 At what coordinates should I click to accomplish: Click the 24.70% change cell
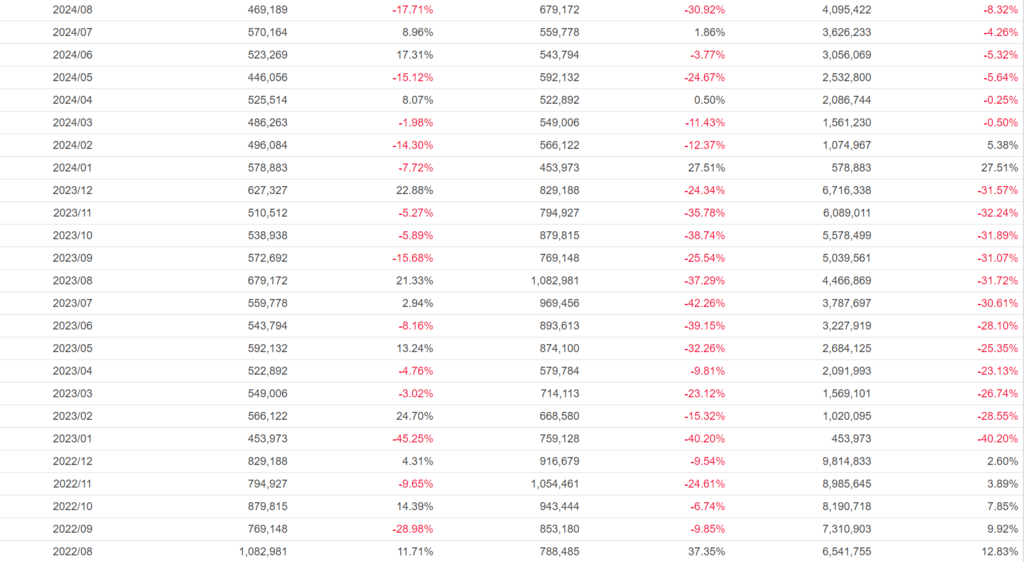pyautogui.click(x=414, y=416)
